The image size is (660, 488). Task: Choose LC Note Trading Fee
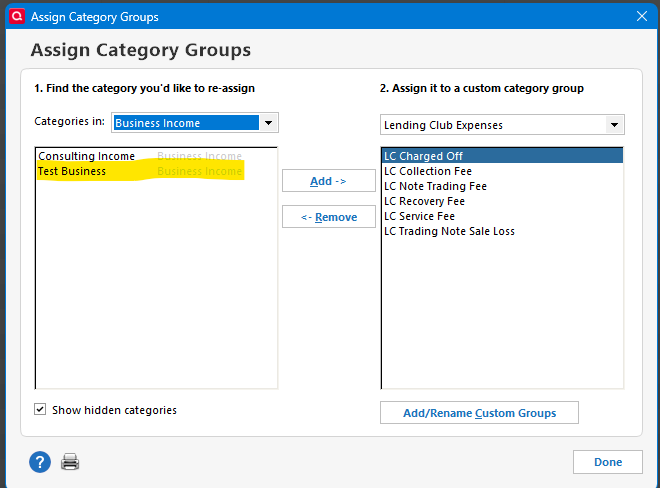[x=435, y=187]
